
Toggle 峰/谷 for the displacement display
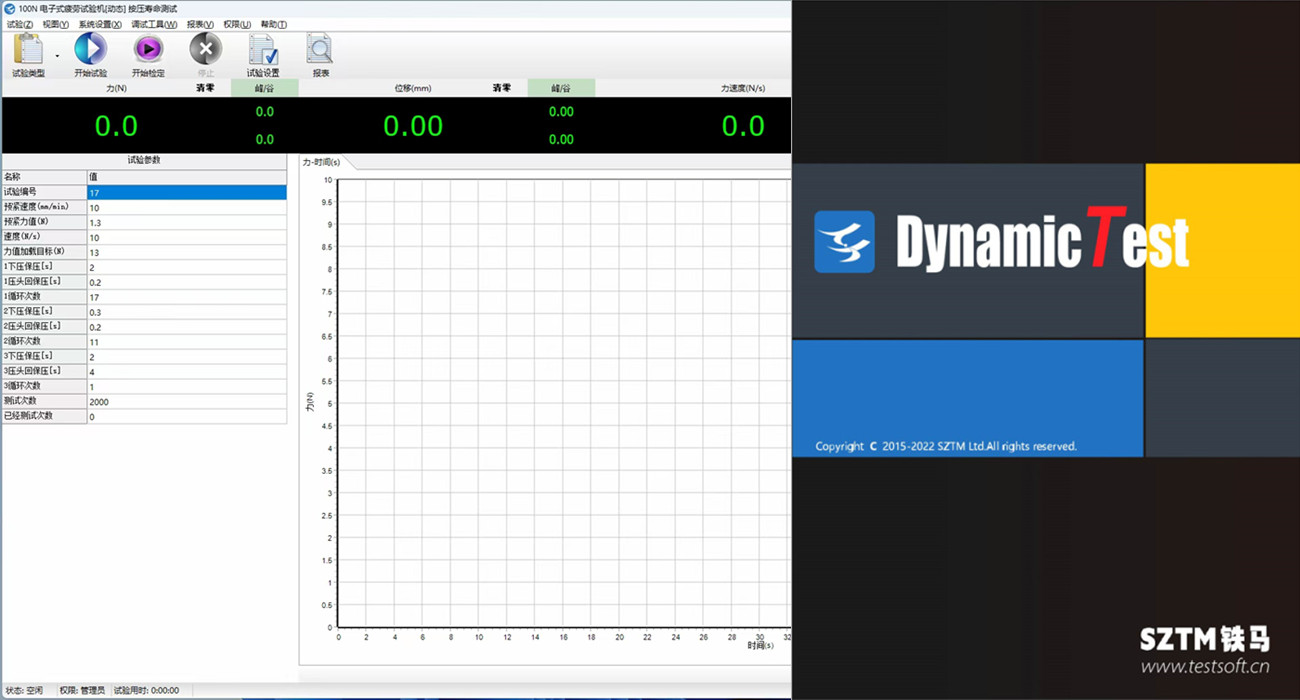click(561, 88)
